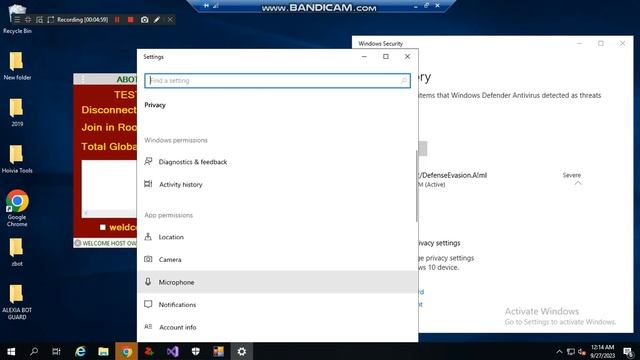Click the Account info card icon
Image resolution: width=640 pixels, height=360 pixels.
coord(148,327)
